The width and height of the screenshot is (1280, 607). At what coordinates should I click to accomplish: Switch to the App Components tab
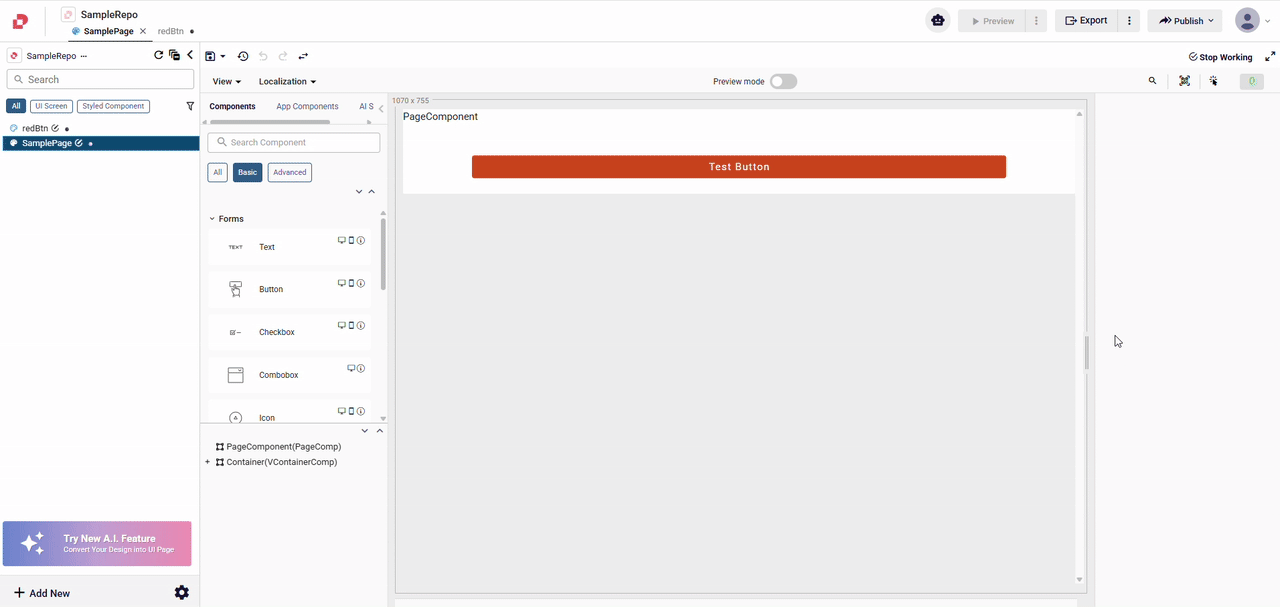[307, 106]
